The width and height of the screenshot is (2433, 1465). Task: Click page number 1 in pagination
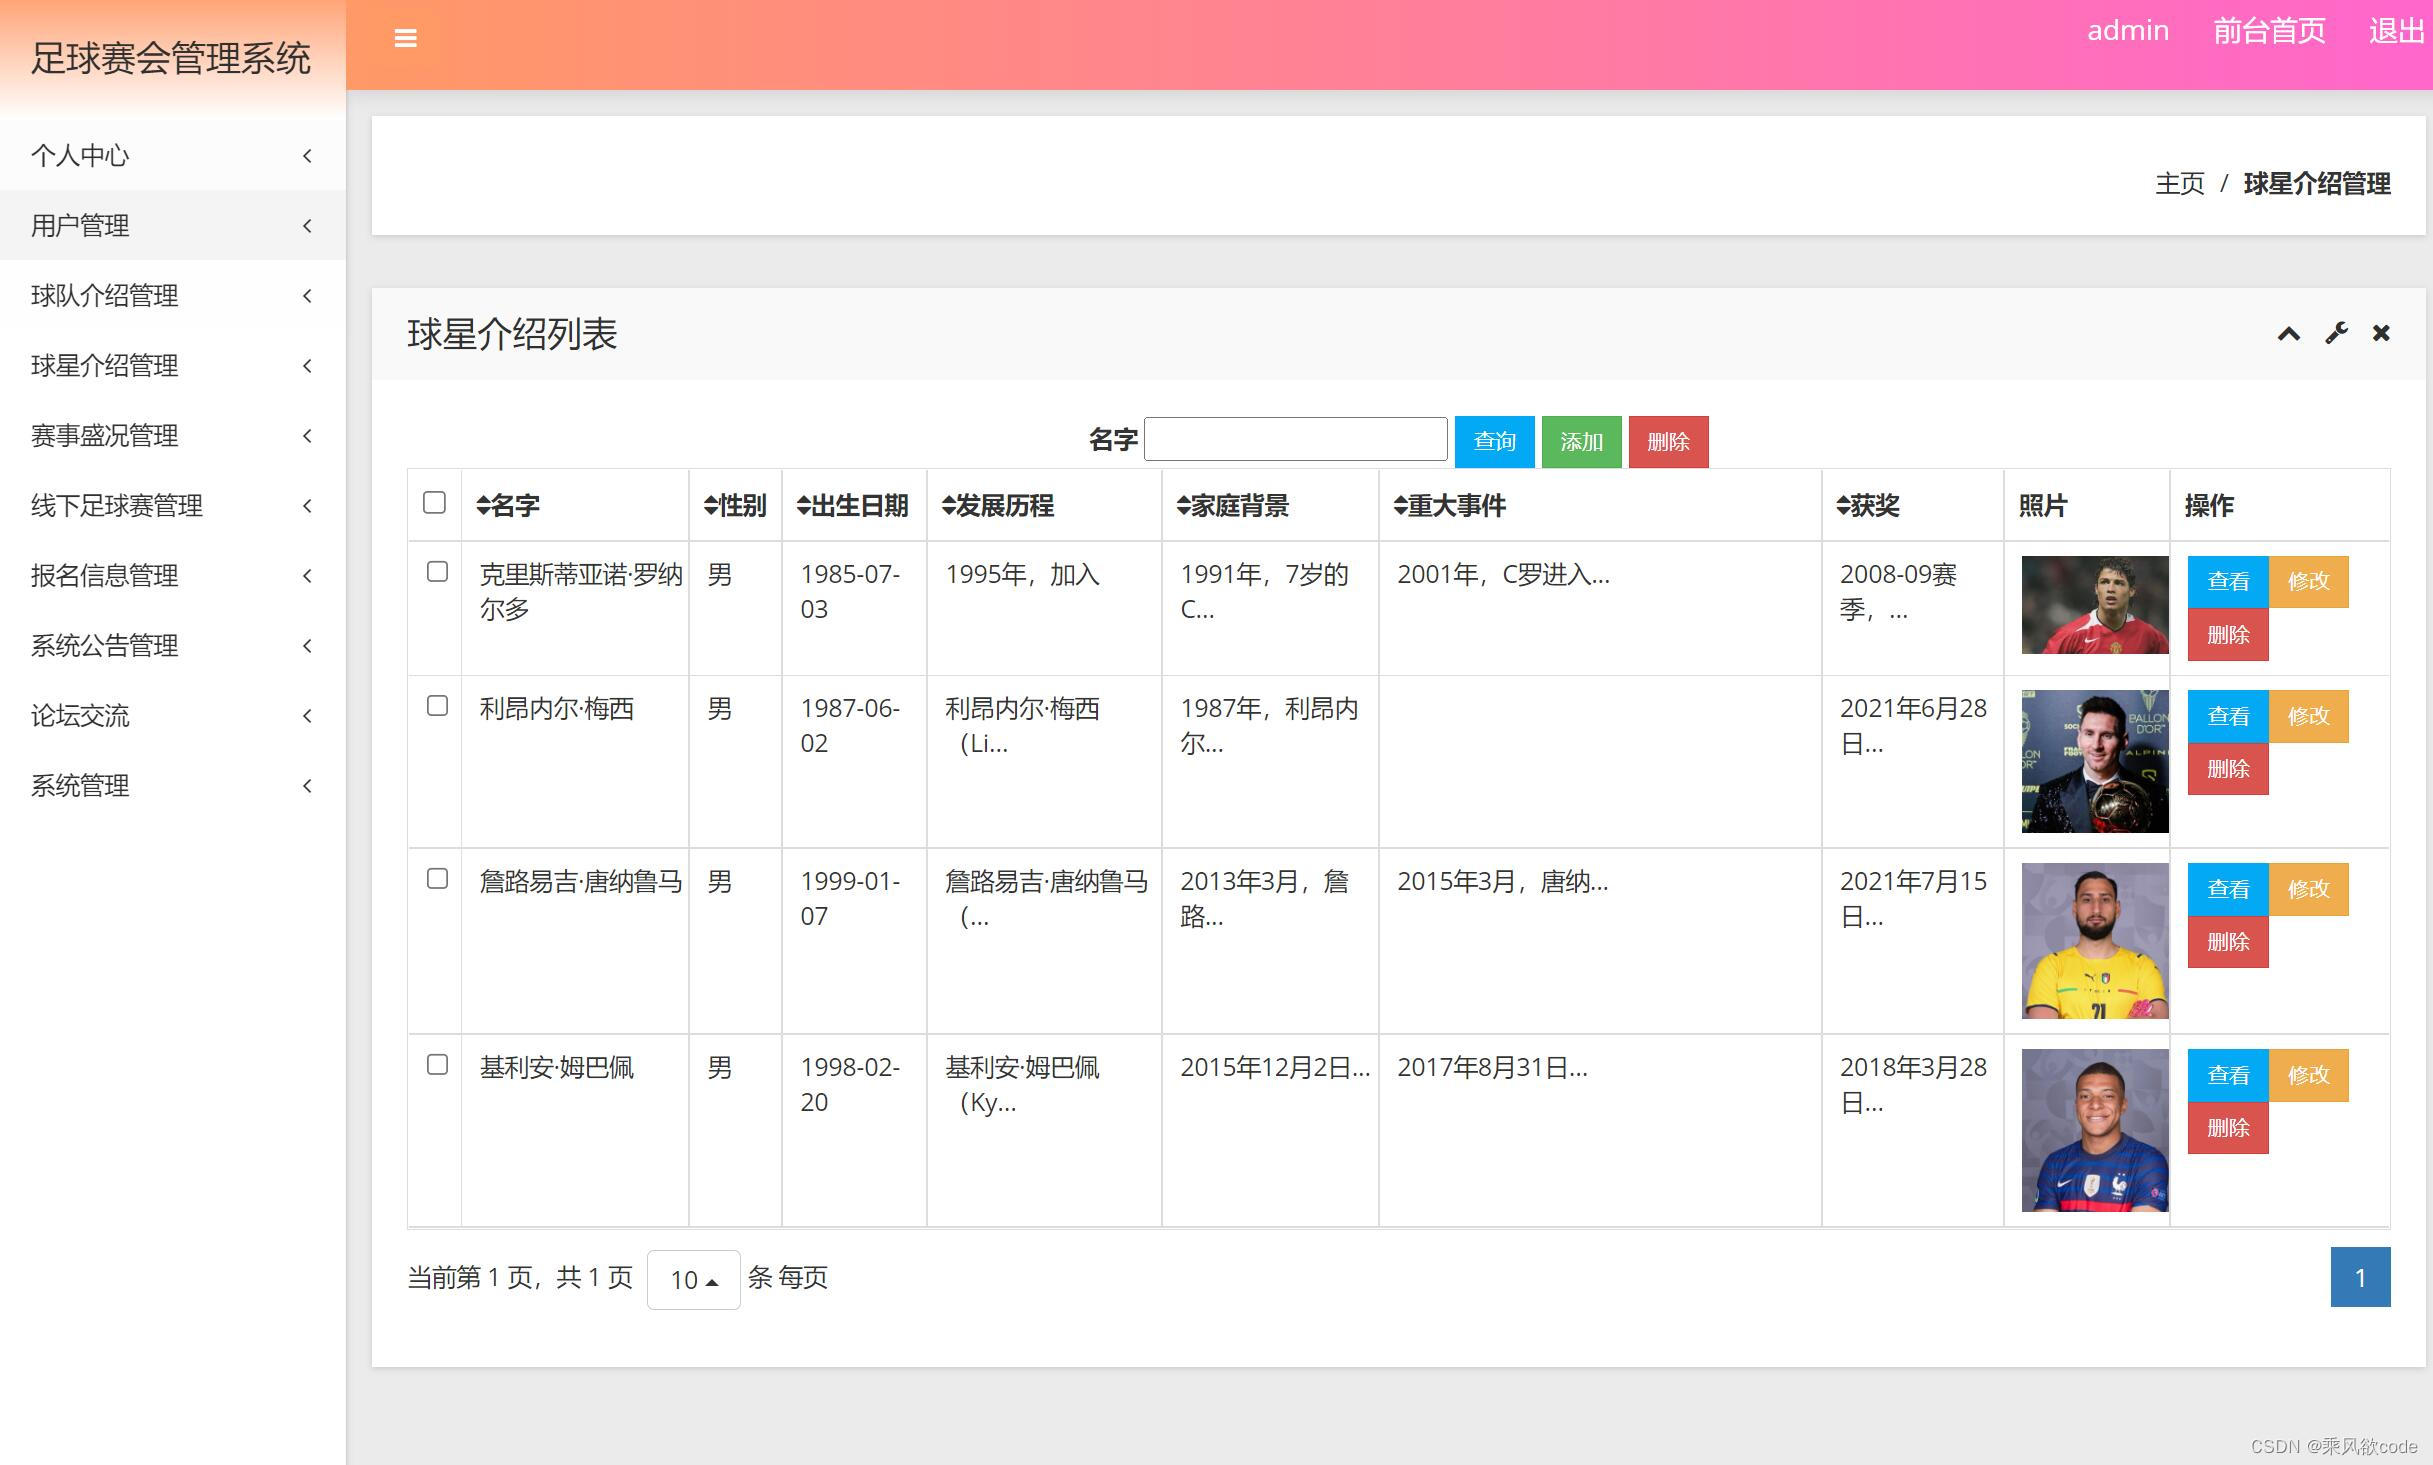click(x=2360, y=1277)
